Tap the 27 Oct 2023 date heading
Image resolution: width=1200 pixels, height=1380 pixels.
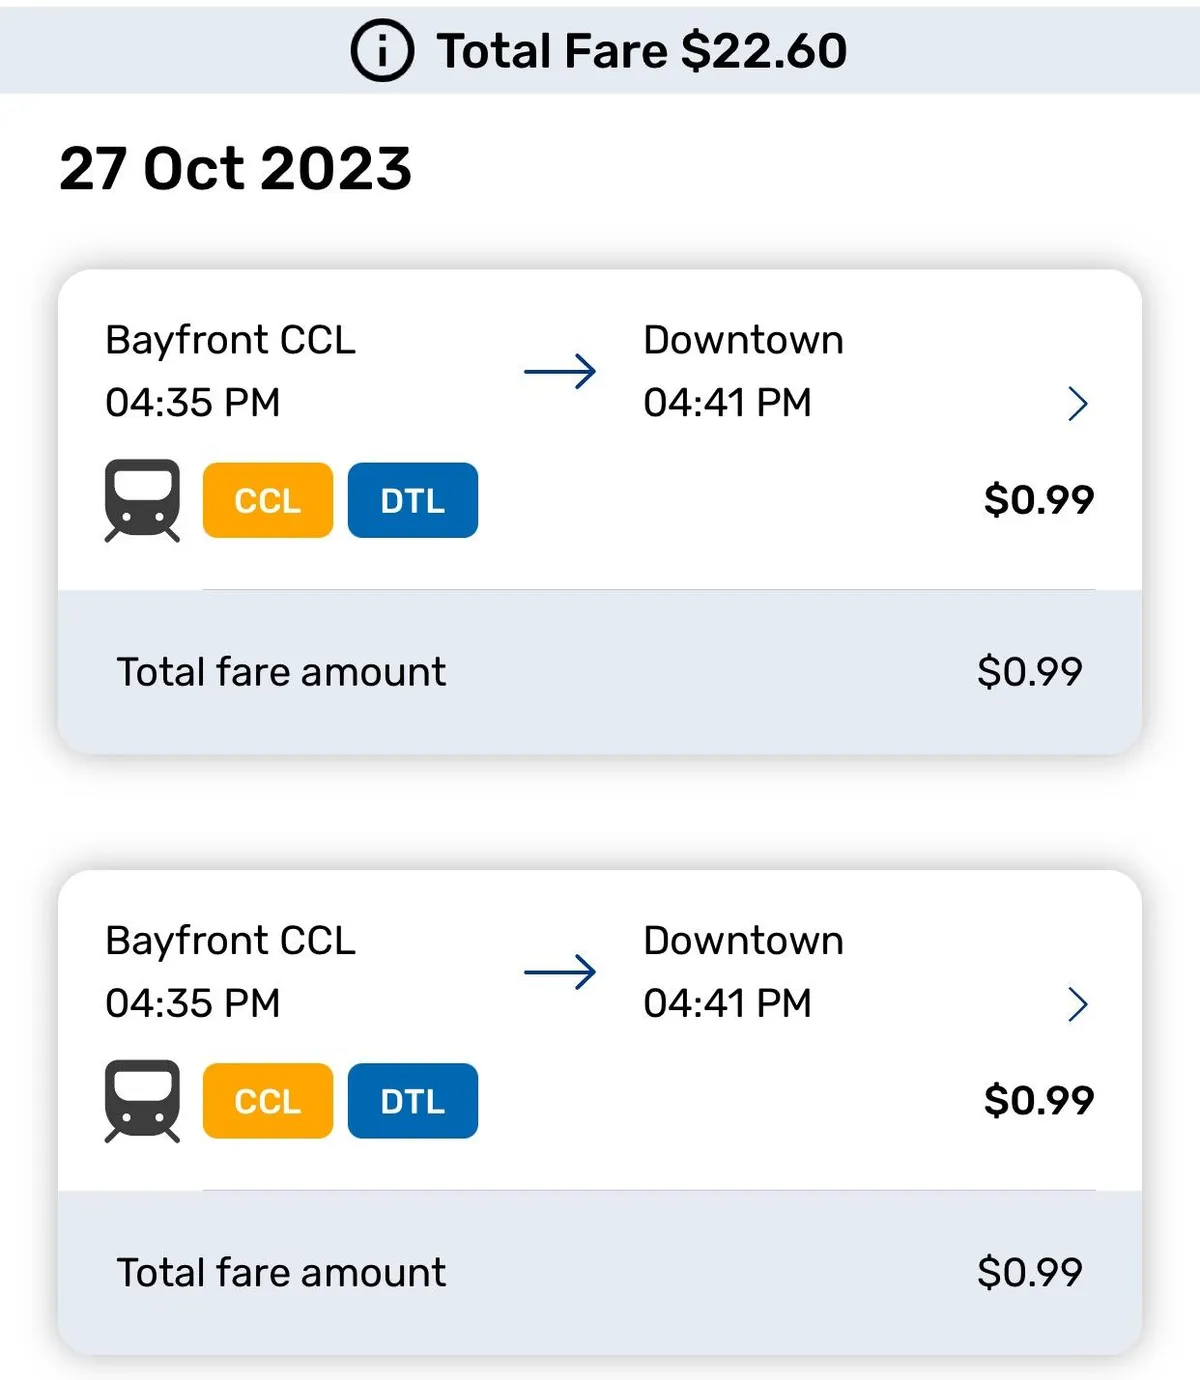coord(235,168)
